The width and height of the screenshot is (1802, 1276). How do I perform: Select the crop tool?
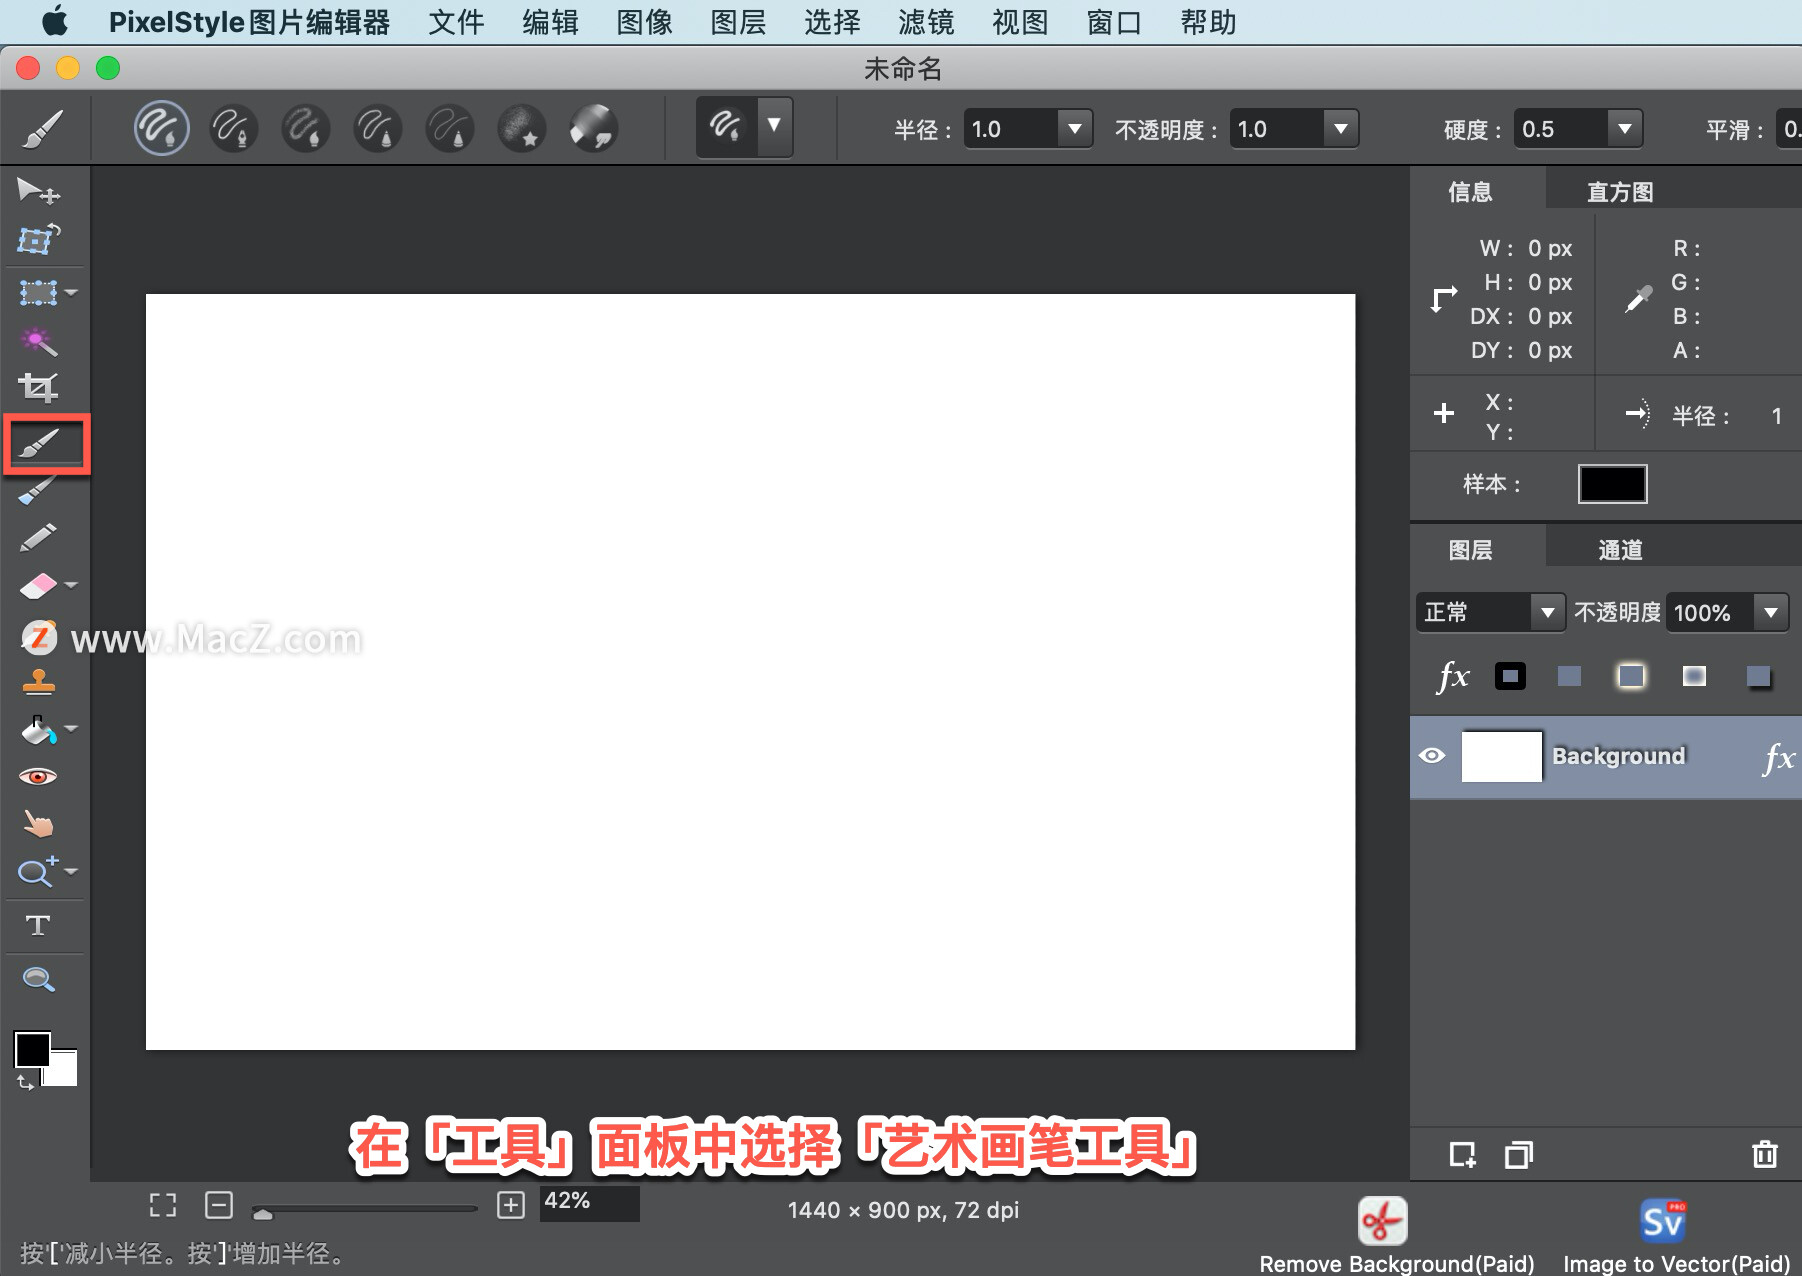click(37, 388)
